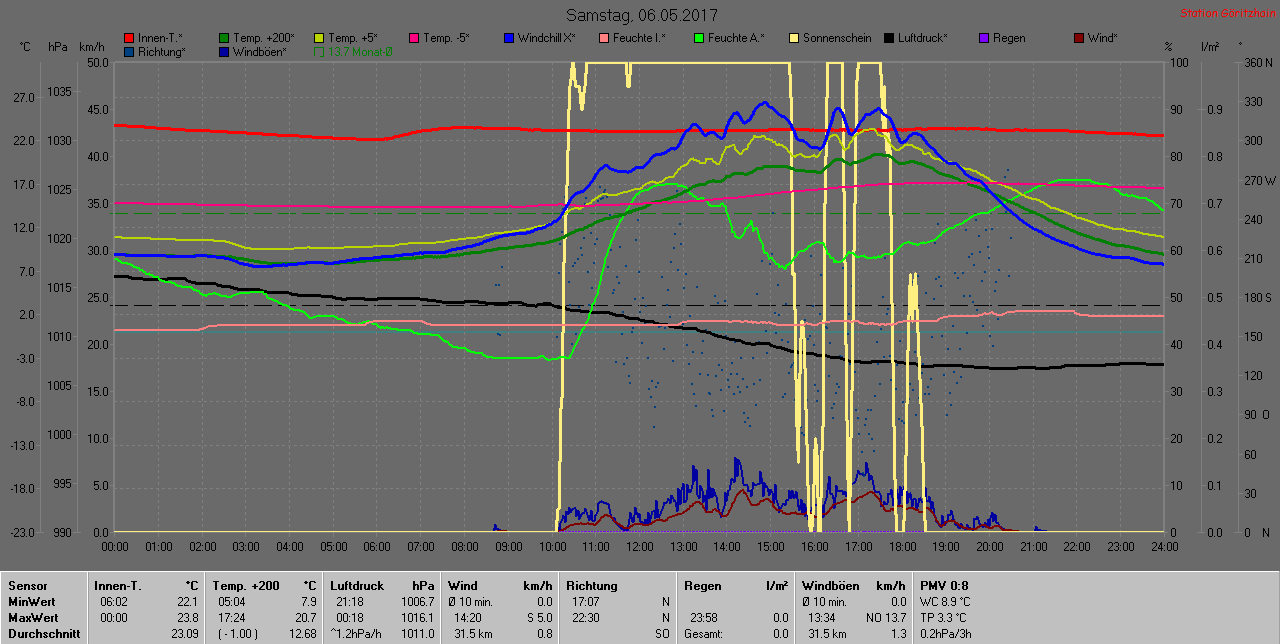The image size is (1280, 644).
Task: Click the red Innen-T. legend swatch
Action: click(x=129, y=38)
